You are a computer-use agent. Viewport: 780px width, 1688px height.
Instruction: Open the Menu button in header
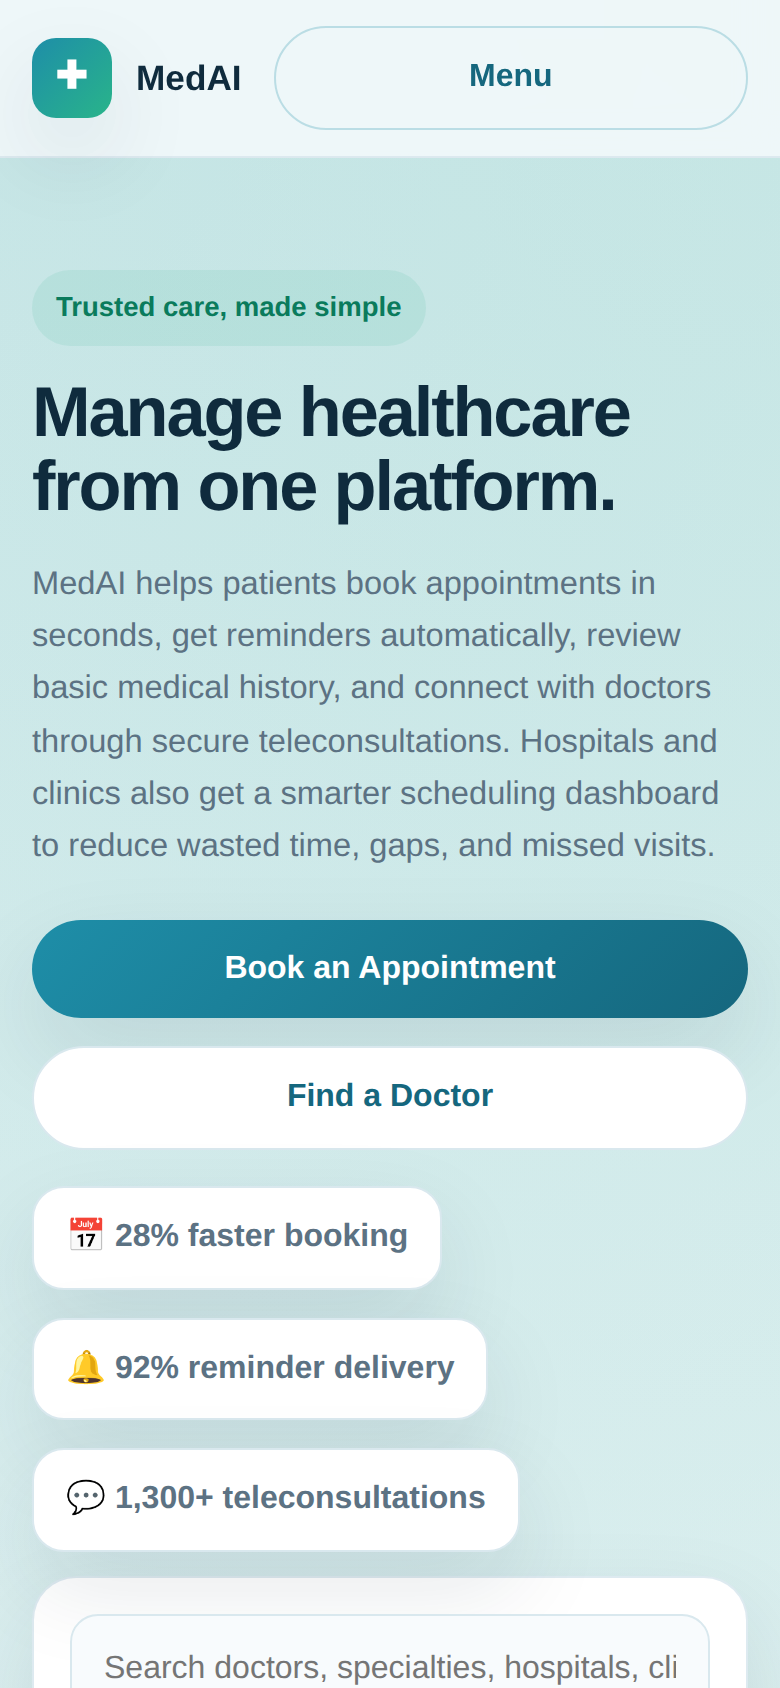click(511, 78)
